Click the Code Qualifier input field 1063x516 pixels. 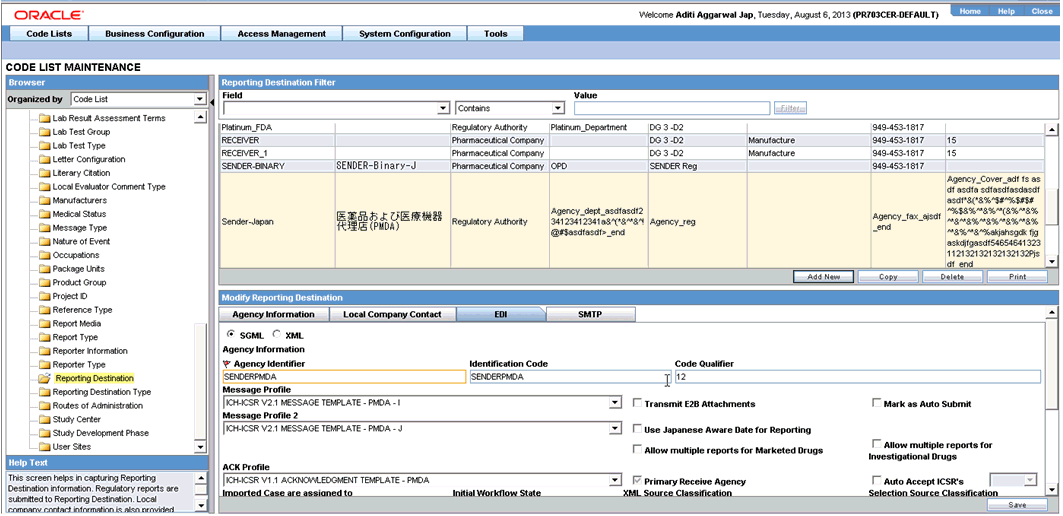860,377
